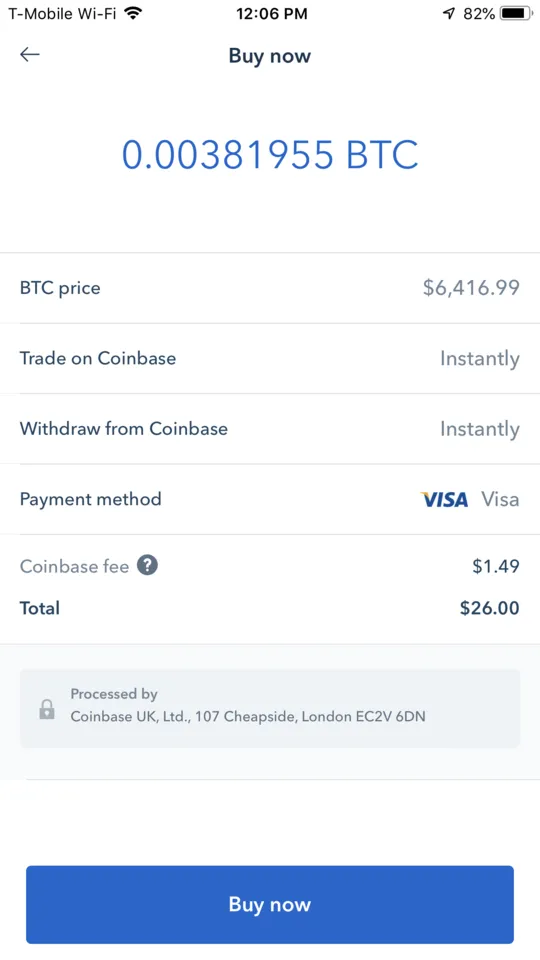Tap the Trade on Coinbase row

(x=270, y=358)
